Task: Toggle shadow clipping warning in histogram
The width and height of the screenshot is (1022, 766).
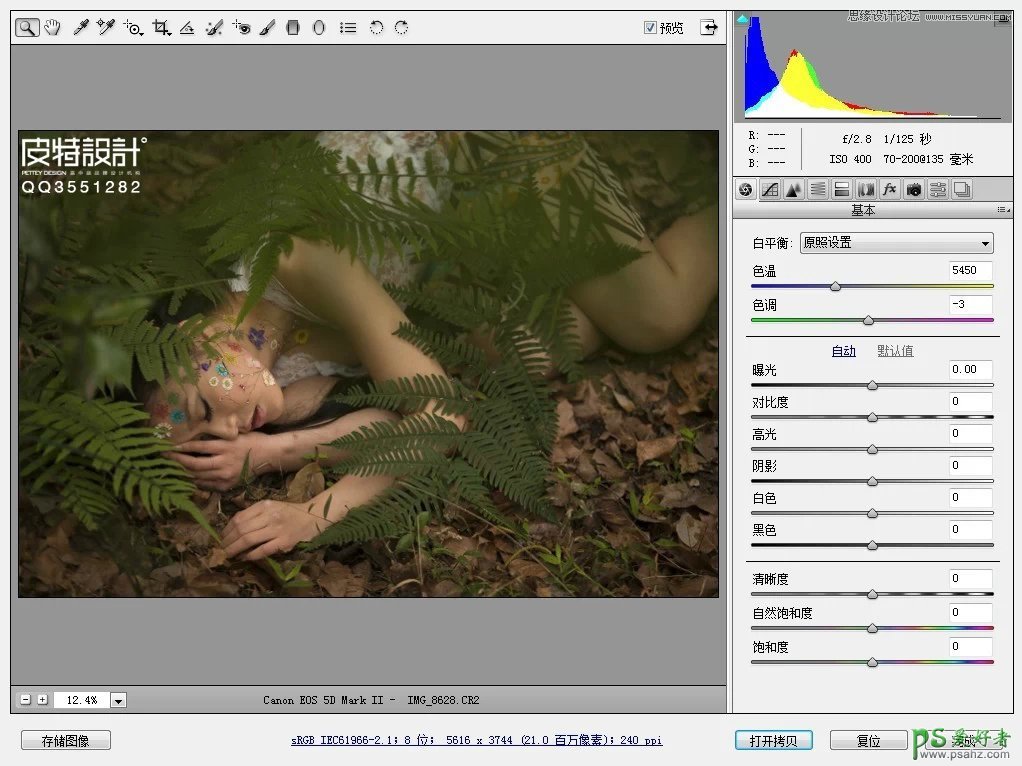Action: click(742, 18)
